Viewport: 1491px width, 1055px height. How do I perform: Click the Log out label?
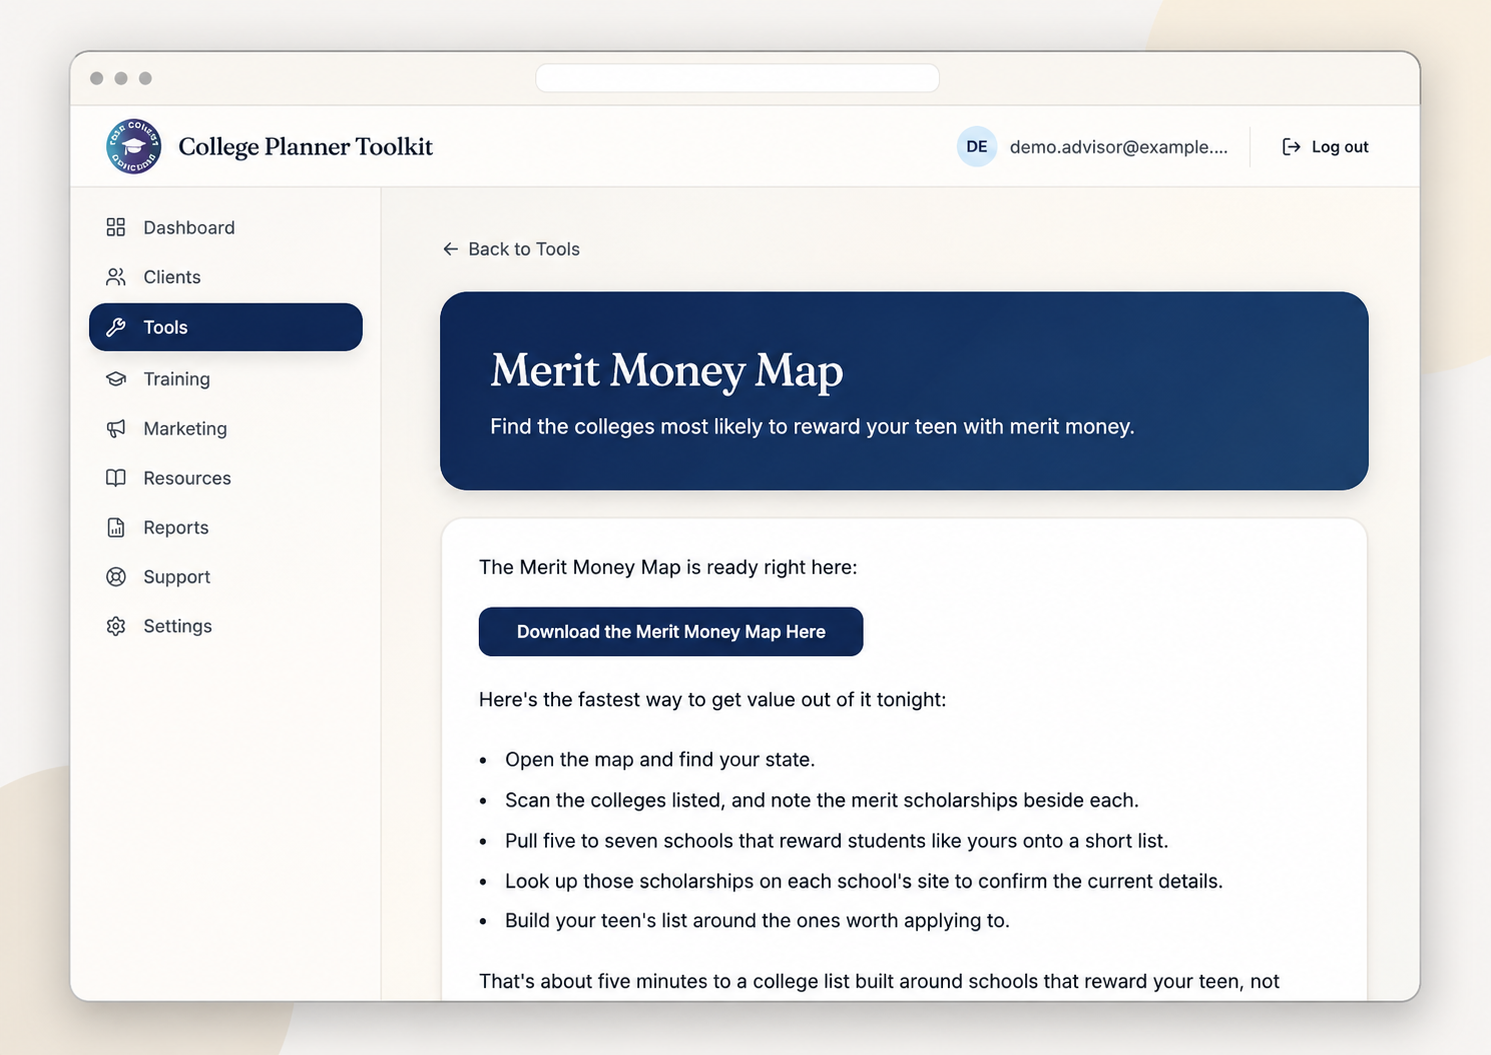click(1340, 147)
